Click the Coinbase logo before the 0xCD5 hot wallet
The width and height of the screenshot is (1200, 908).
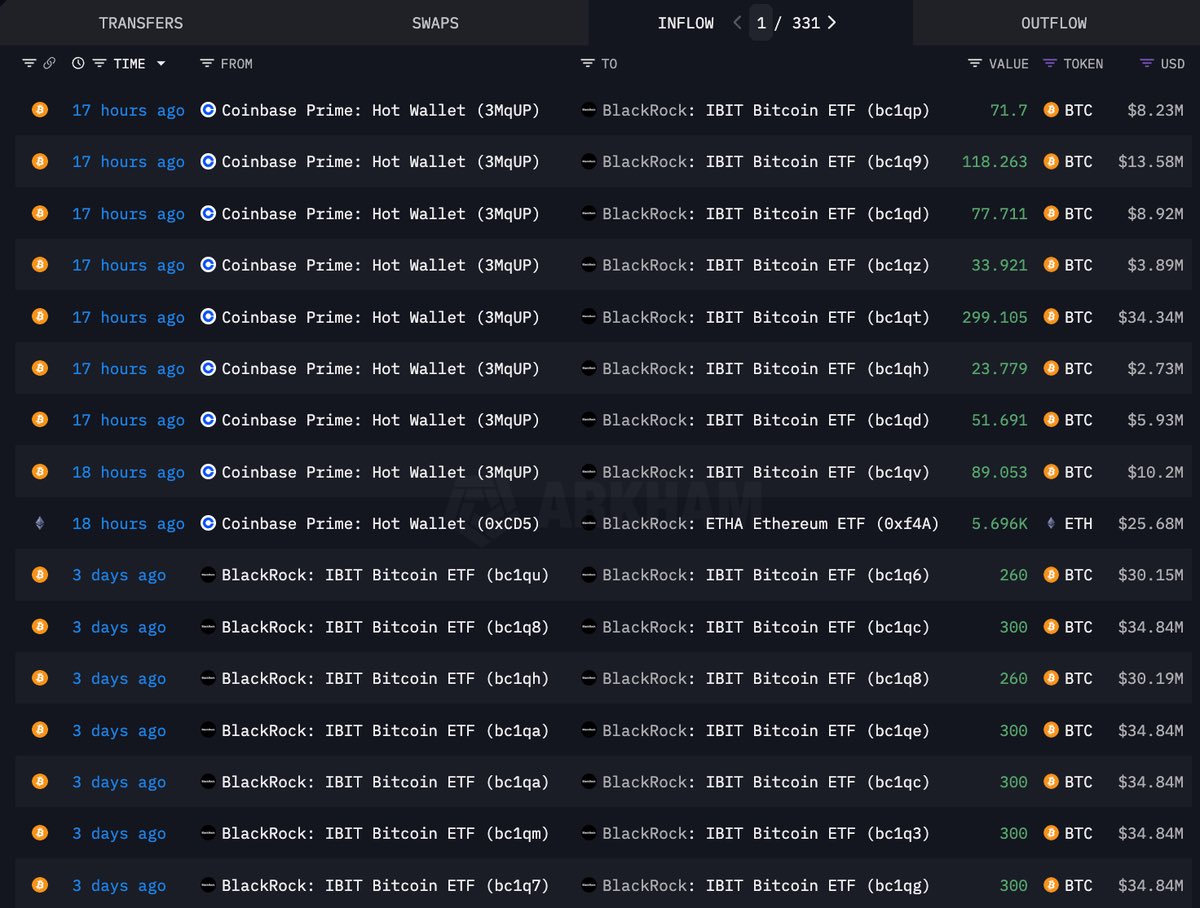(208, 523)
